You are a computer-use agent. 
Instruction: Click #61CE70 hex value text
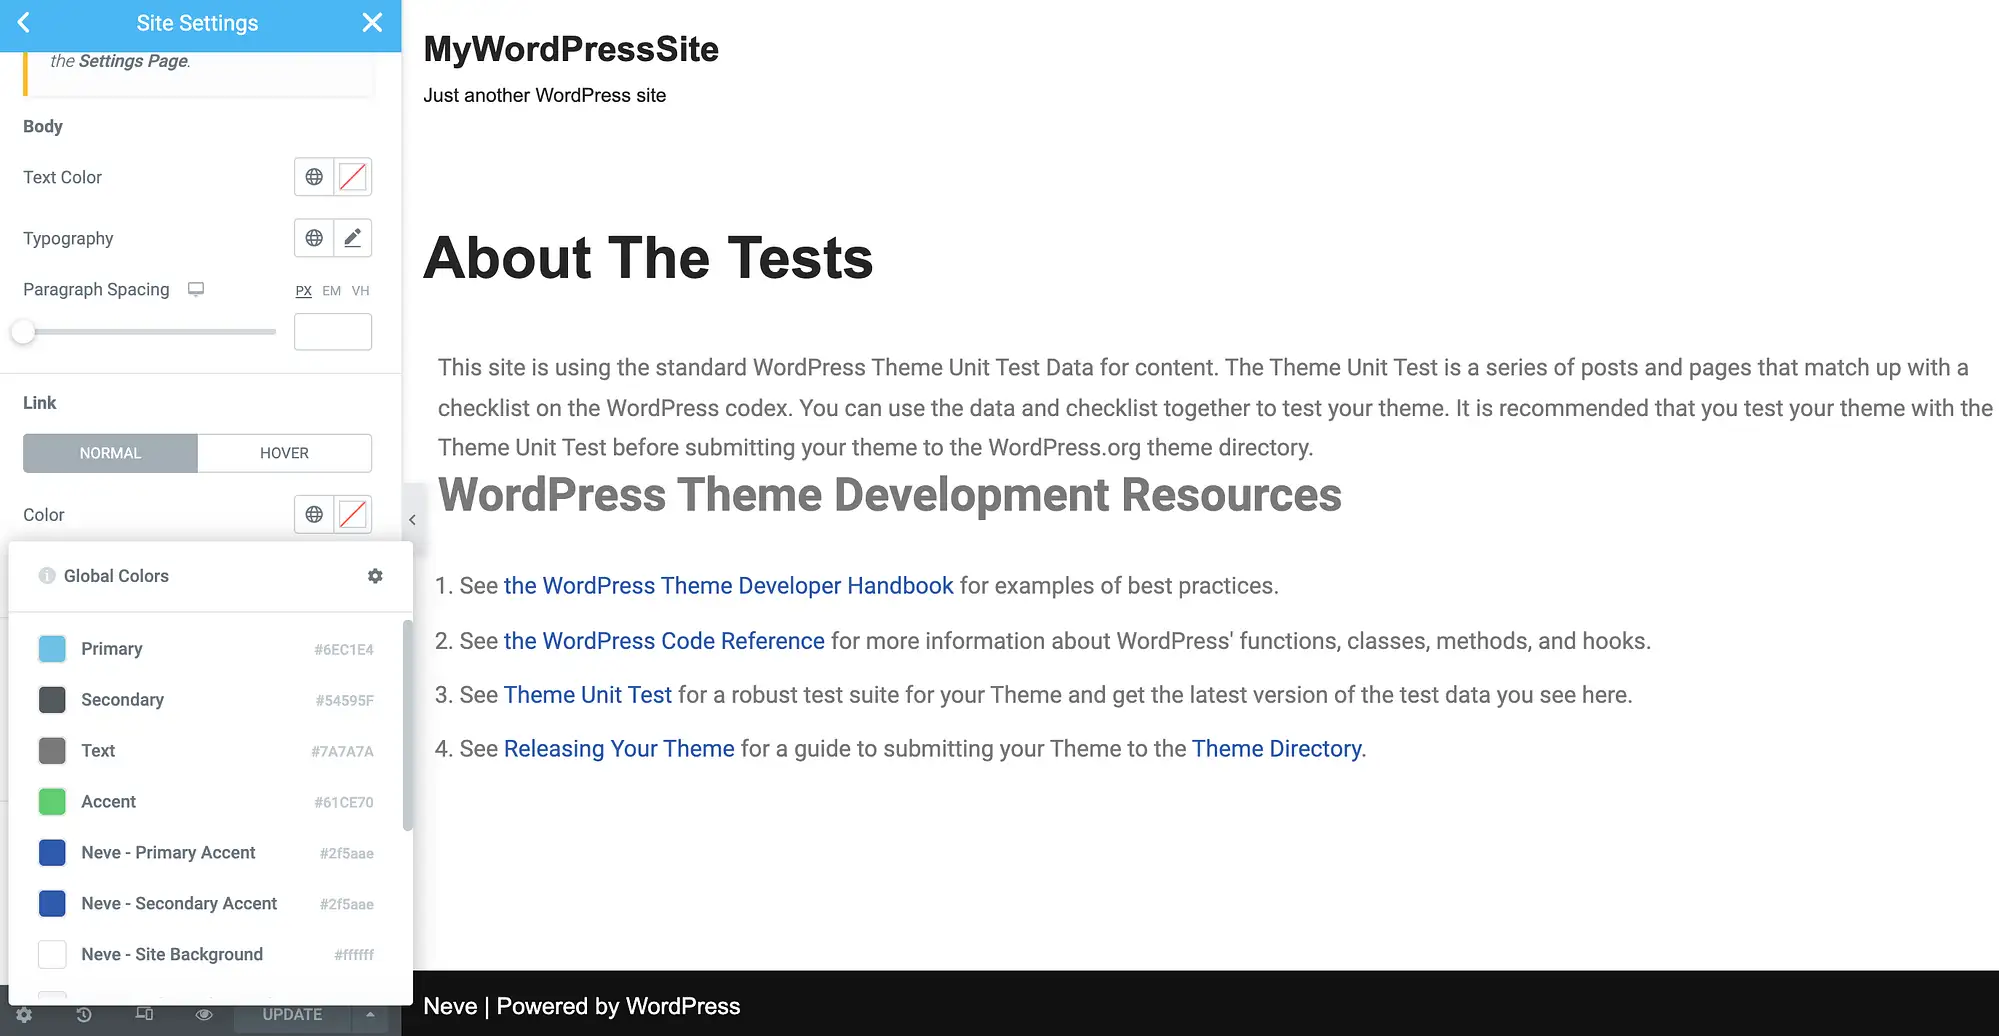click(x=343, y=803)
